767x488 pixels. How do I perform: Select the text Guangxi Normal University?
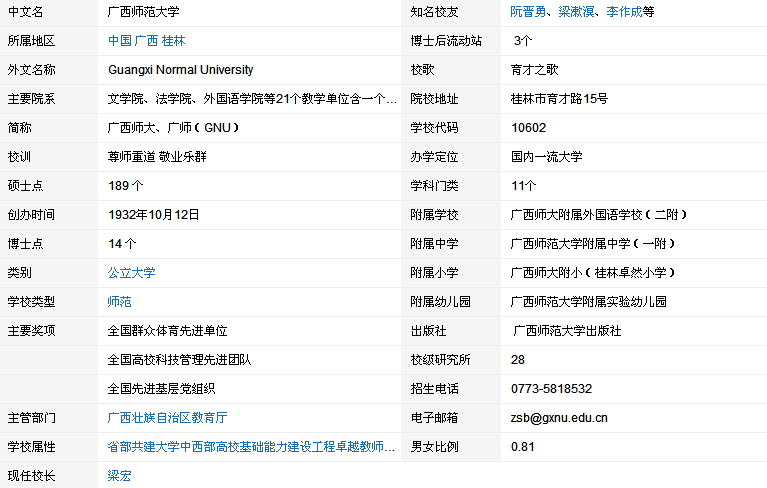coord(180,70)
